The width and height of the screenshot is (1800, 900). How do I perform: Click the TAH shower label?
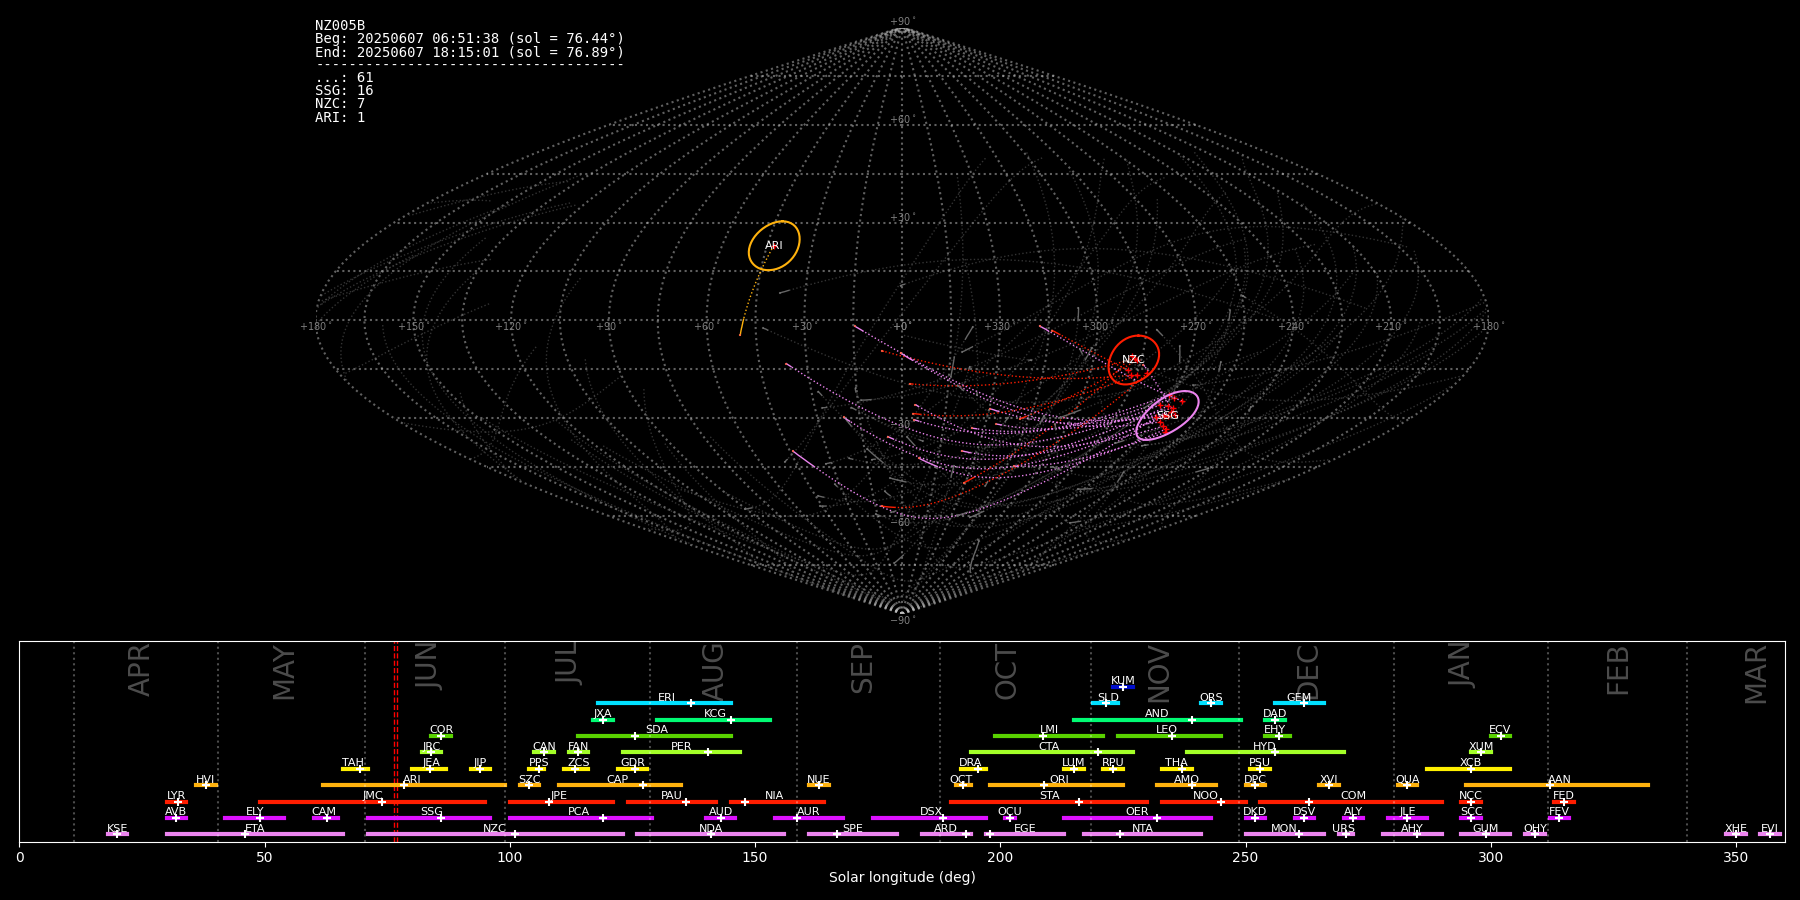353,763
